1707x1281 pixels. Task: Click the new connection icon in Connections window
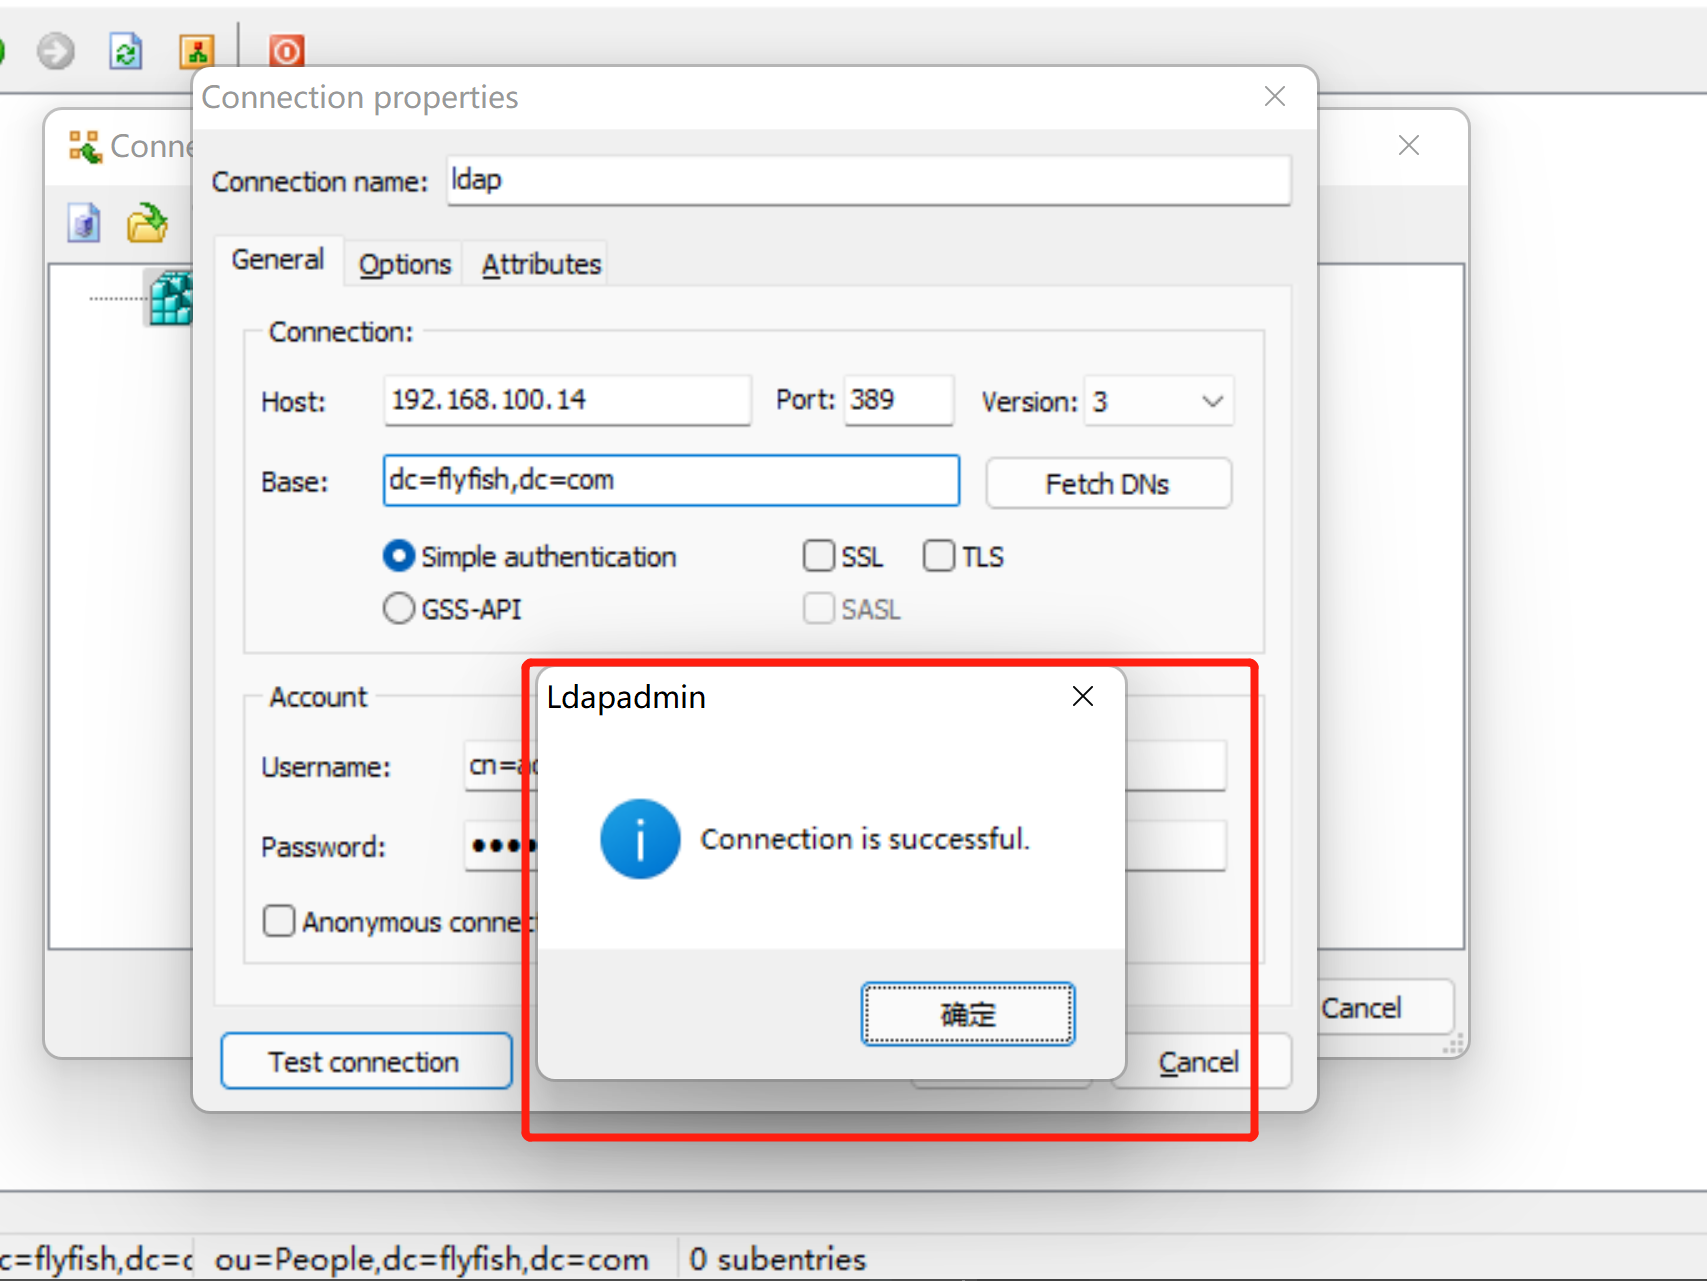(84, 222)
